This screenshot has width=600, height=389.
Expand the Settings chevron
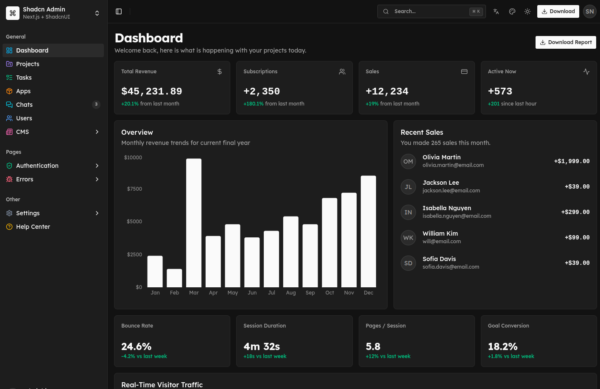97,213
